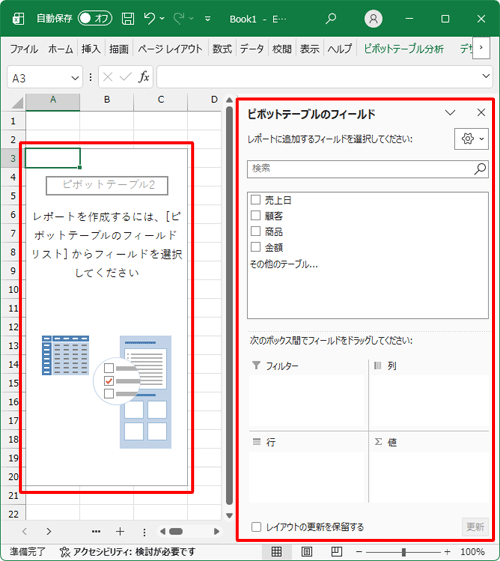Click the Save icon in title bar
The width and height of the screenshot is (500, 561).
(128, 19)
